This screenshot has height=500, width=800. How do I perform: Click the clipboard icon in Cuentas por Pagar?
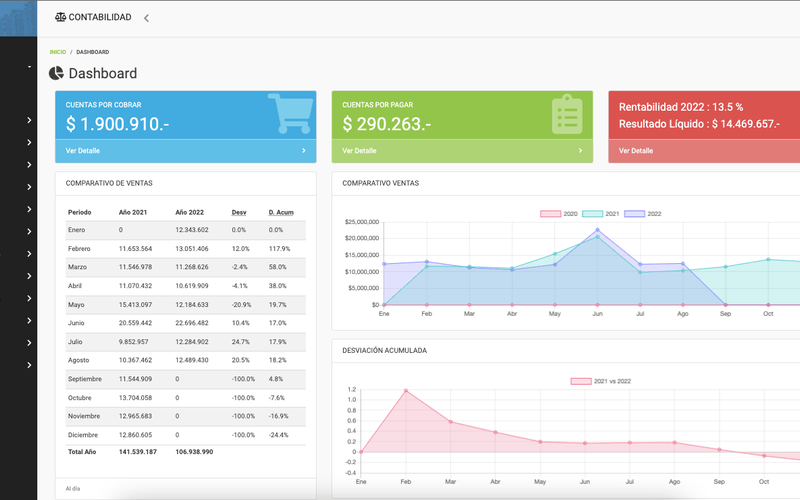coord(567,114)
